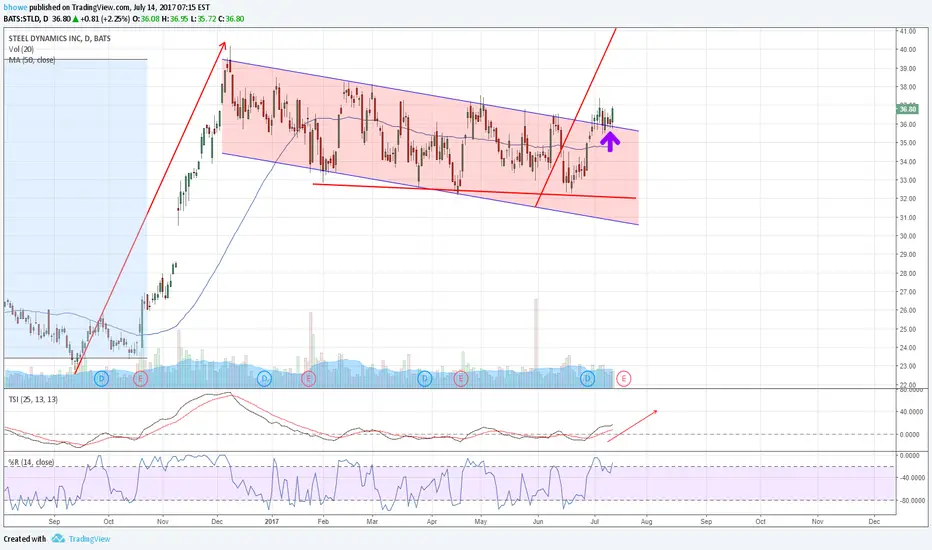932x550 pixels.
Task: Click the Jun label on time axis
Action: point(538,521)
